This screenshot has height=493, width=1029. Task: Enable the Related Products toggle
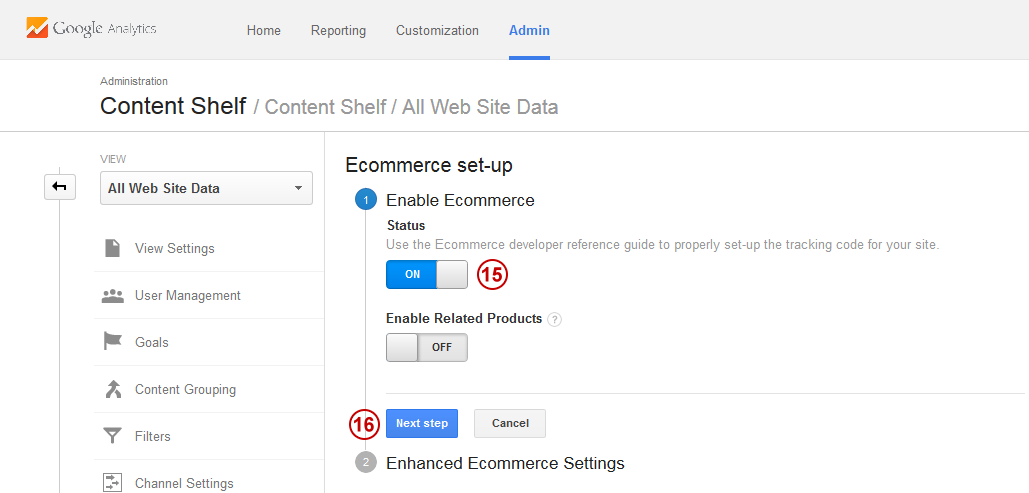[427, 348]
